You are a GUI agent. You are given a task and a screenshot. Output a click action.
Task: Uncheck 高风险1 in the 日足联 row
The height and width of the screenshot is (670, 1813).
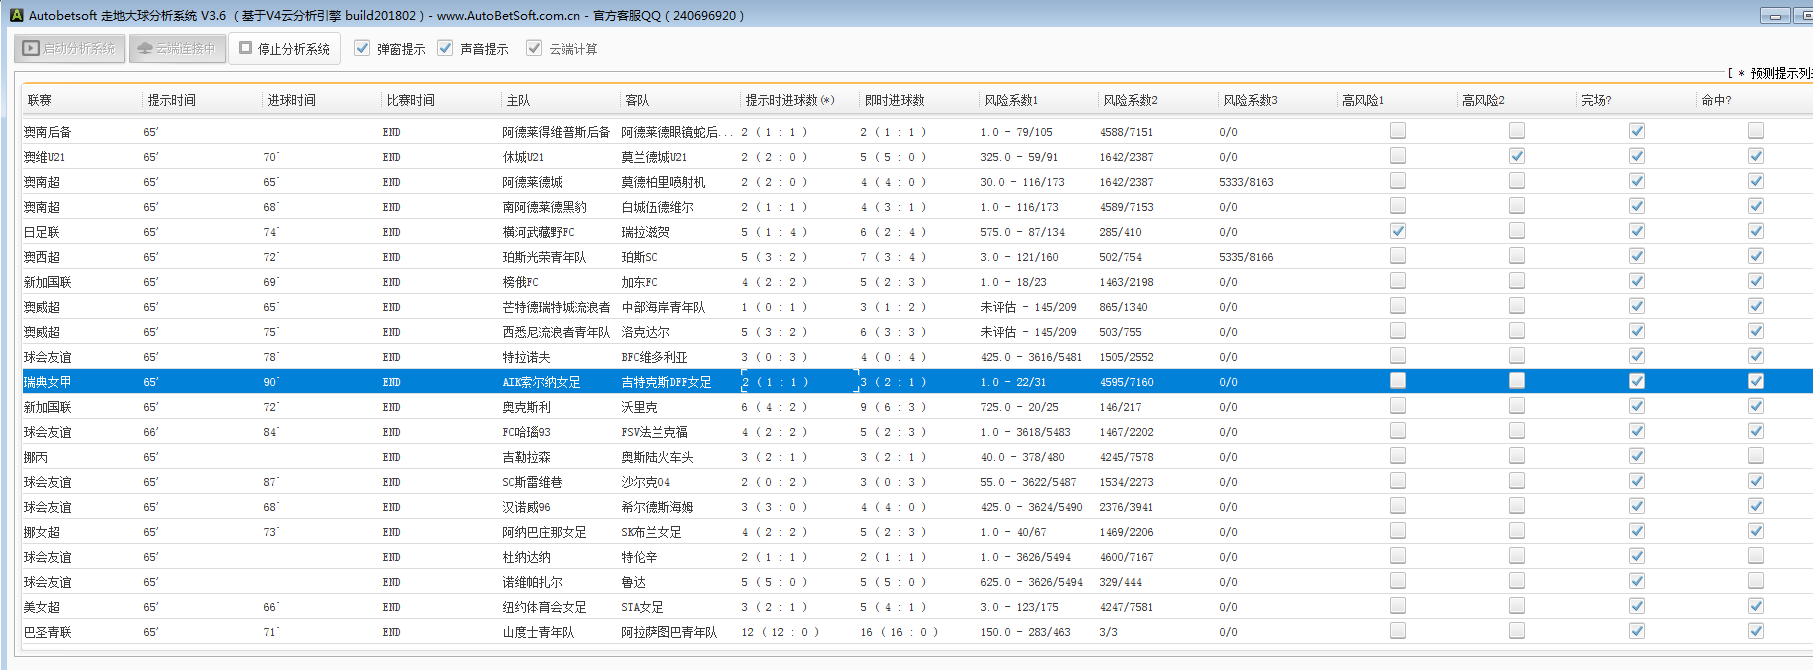[1397, 231]
